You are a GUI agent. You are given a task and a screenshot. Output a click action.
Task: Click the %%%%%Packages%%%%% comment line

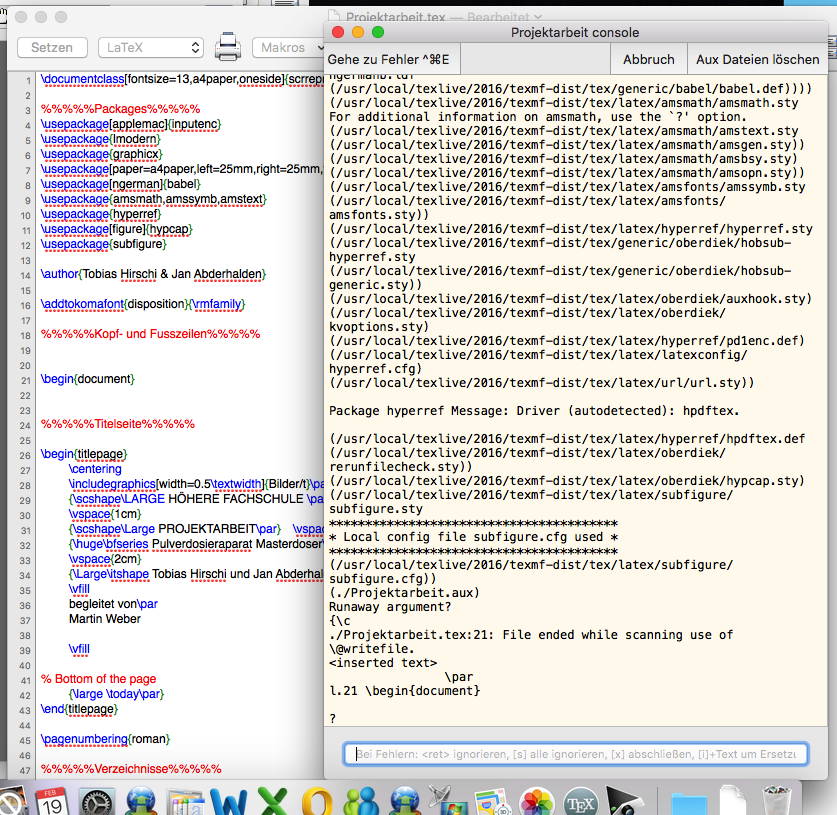(121, 109)
